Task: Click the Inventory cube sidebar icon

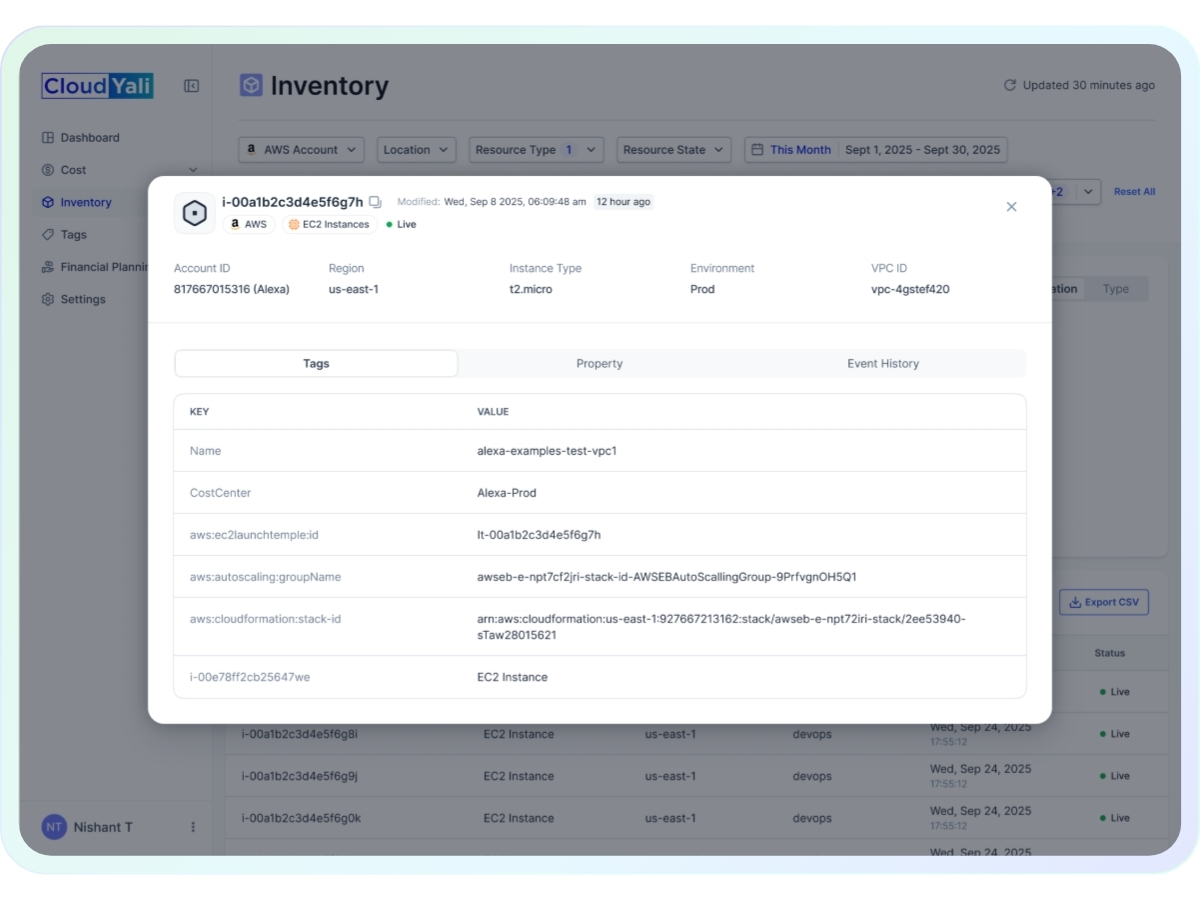Action: (x=48, y=202)
